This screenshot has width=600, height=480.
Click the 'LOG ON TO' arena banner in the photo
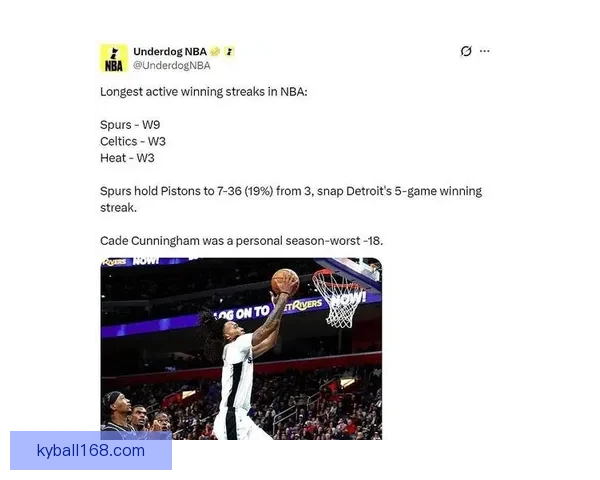[x=242, y=313]
